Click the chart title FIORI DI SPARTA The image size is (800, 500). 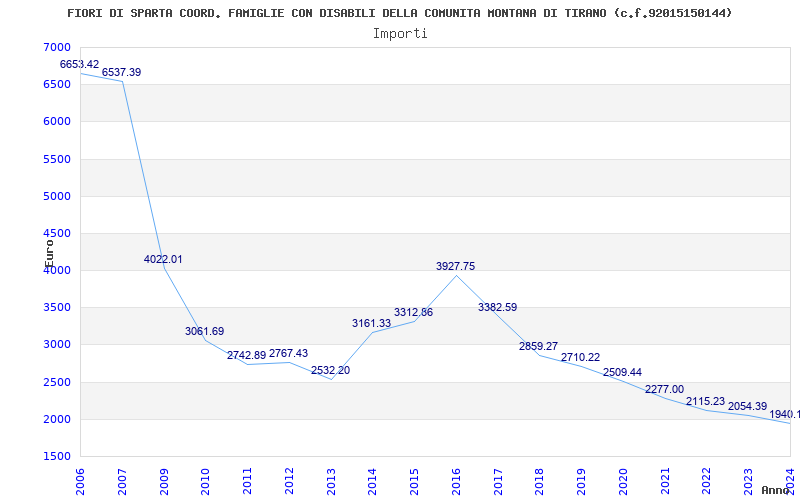tap(399, 13)
